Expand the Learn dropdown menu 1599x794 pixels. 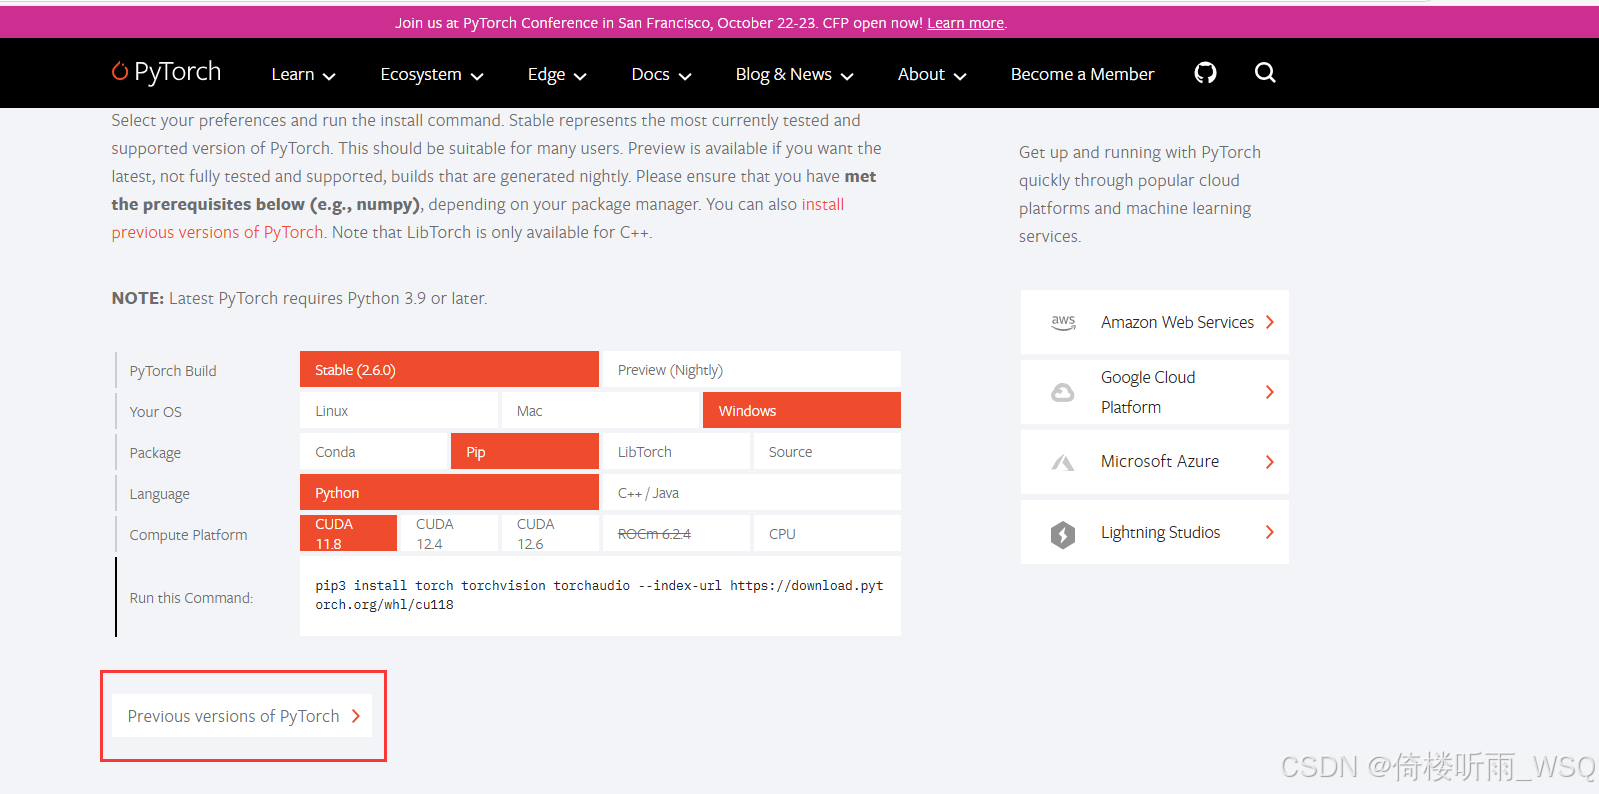click(x=303, y=74)
